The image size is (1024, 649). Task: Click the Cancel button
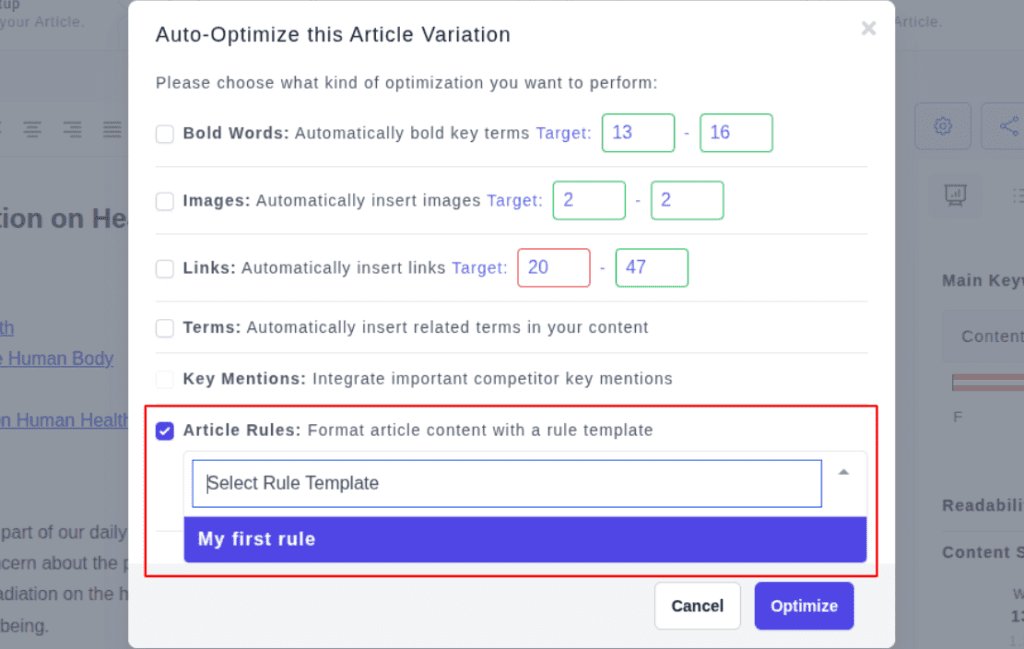pyautogui.click(x=697, y=606)
